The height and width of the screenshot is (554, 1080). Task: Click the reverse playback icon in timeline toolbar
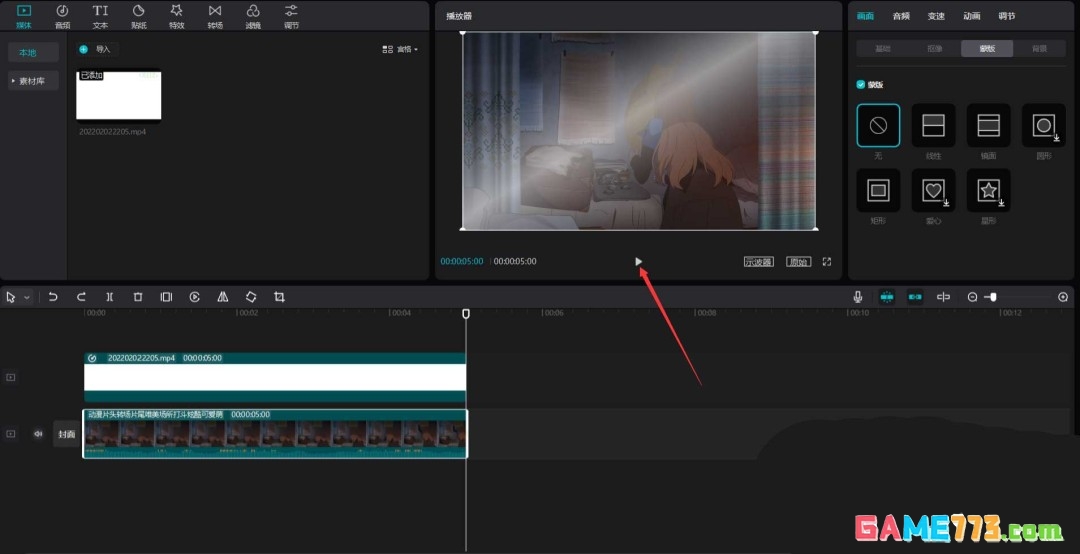195,297
